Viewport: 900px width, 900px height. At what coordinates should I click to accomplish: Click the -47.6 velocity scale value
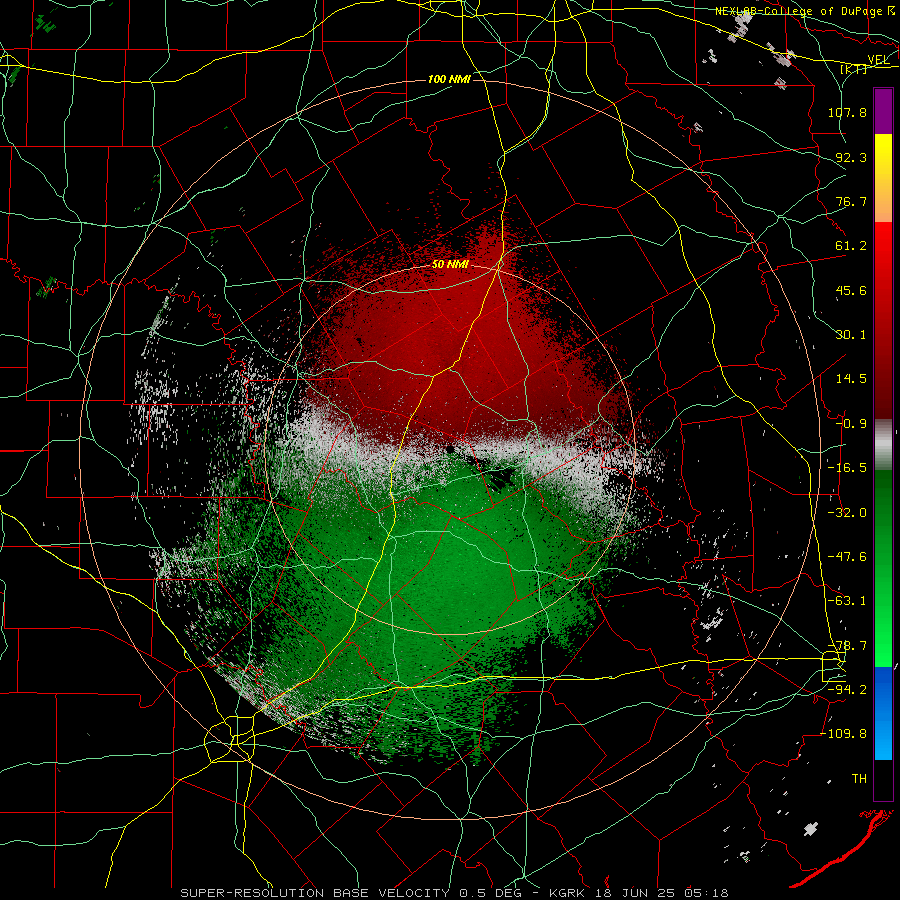tap(847, 557)
